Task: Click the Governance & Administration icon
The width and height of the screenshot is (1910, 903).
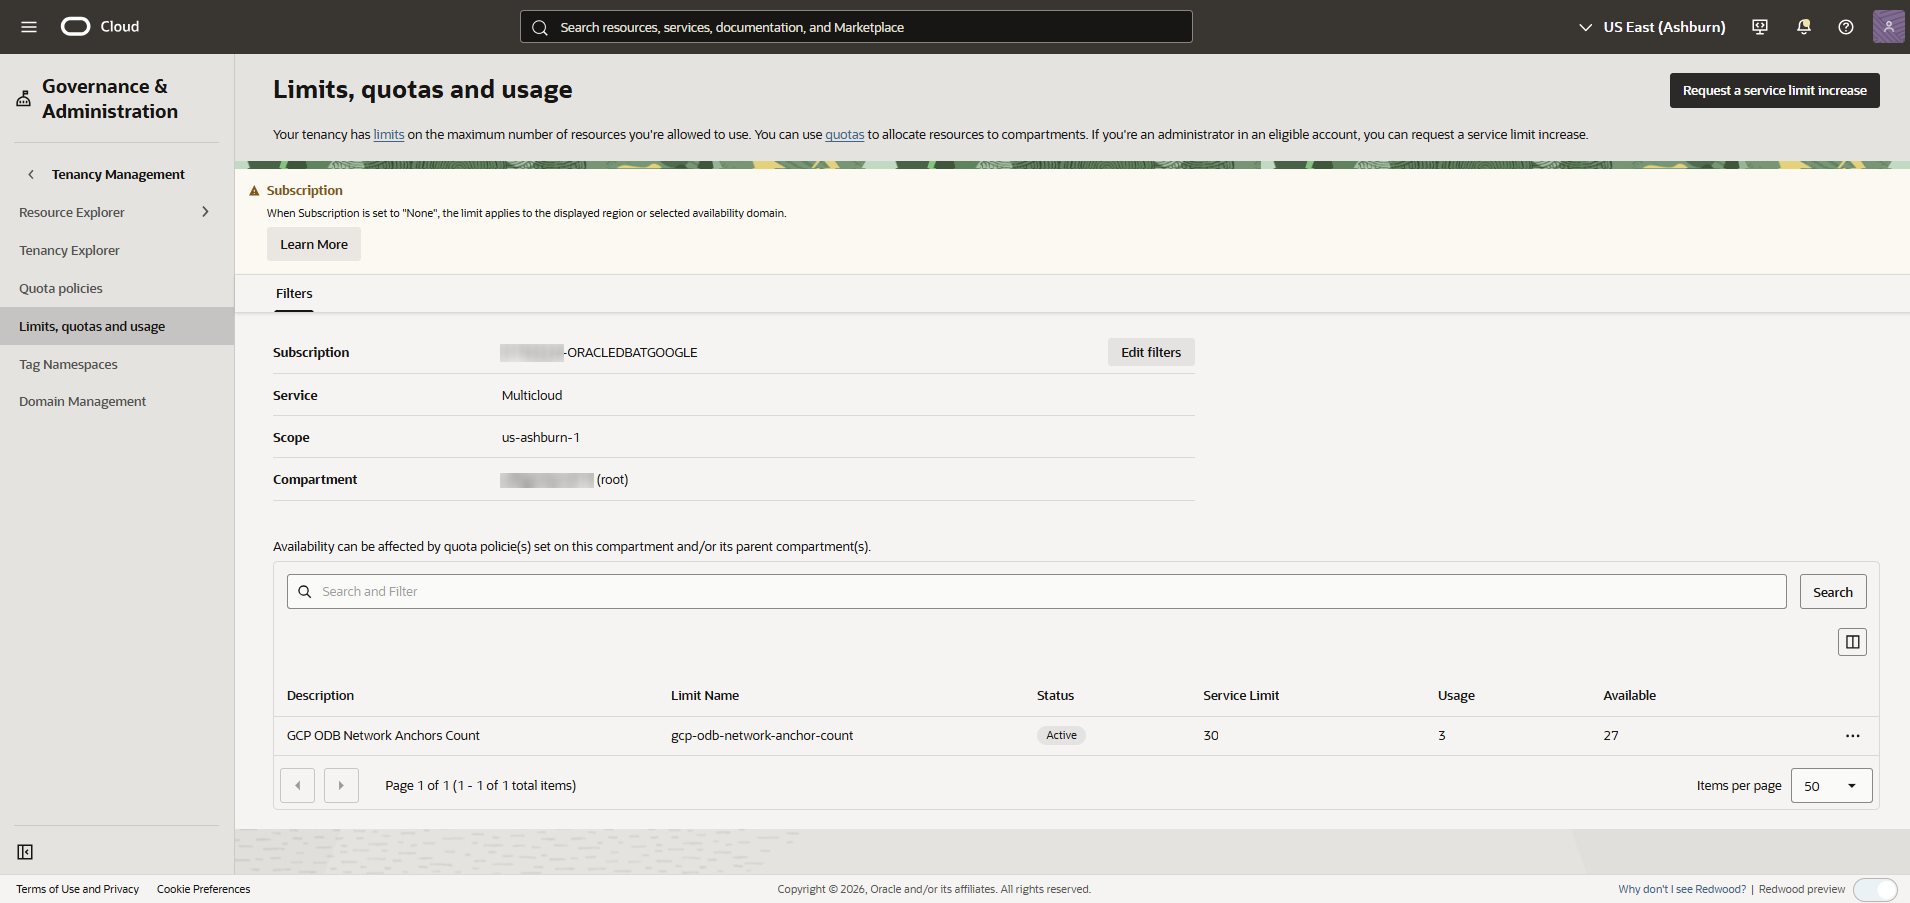Action: [x=24, y=99]
